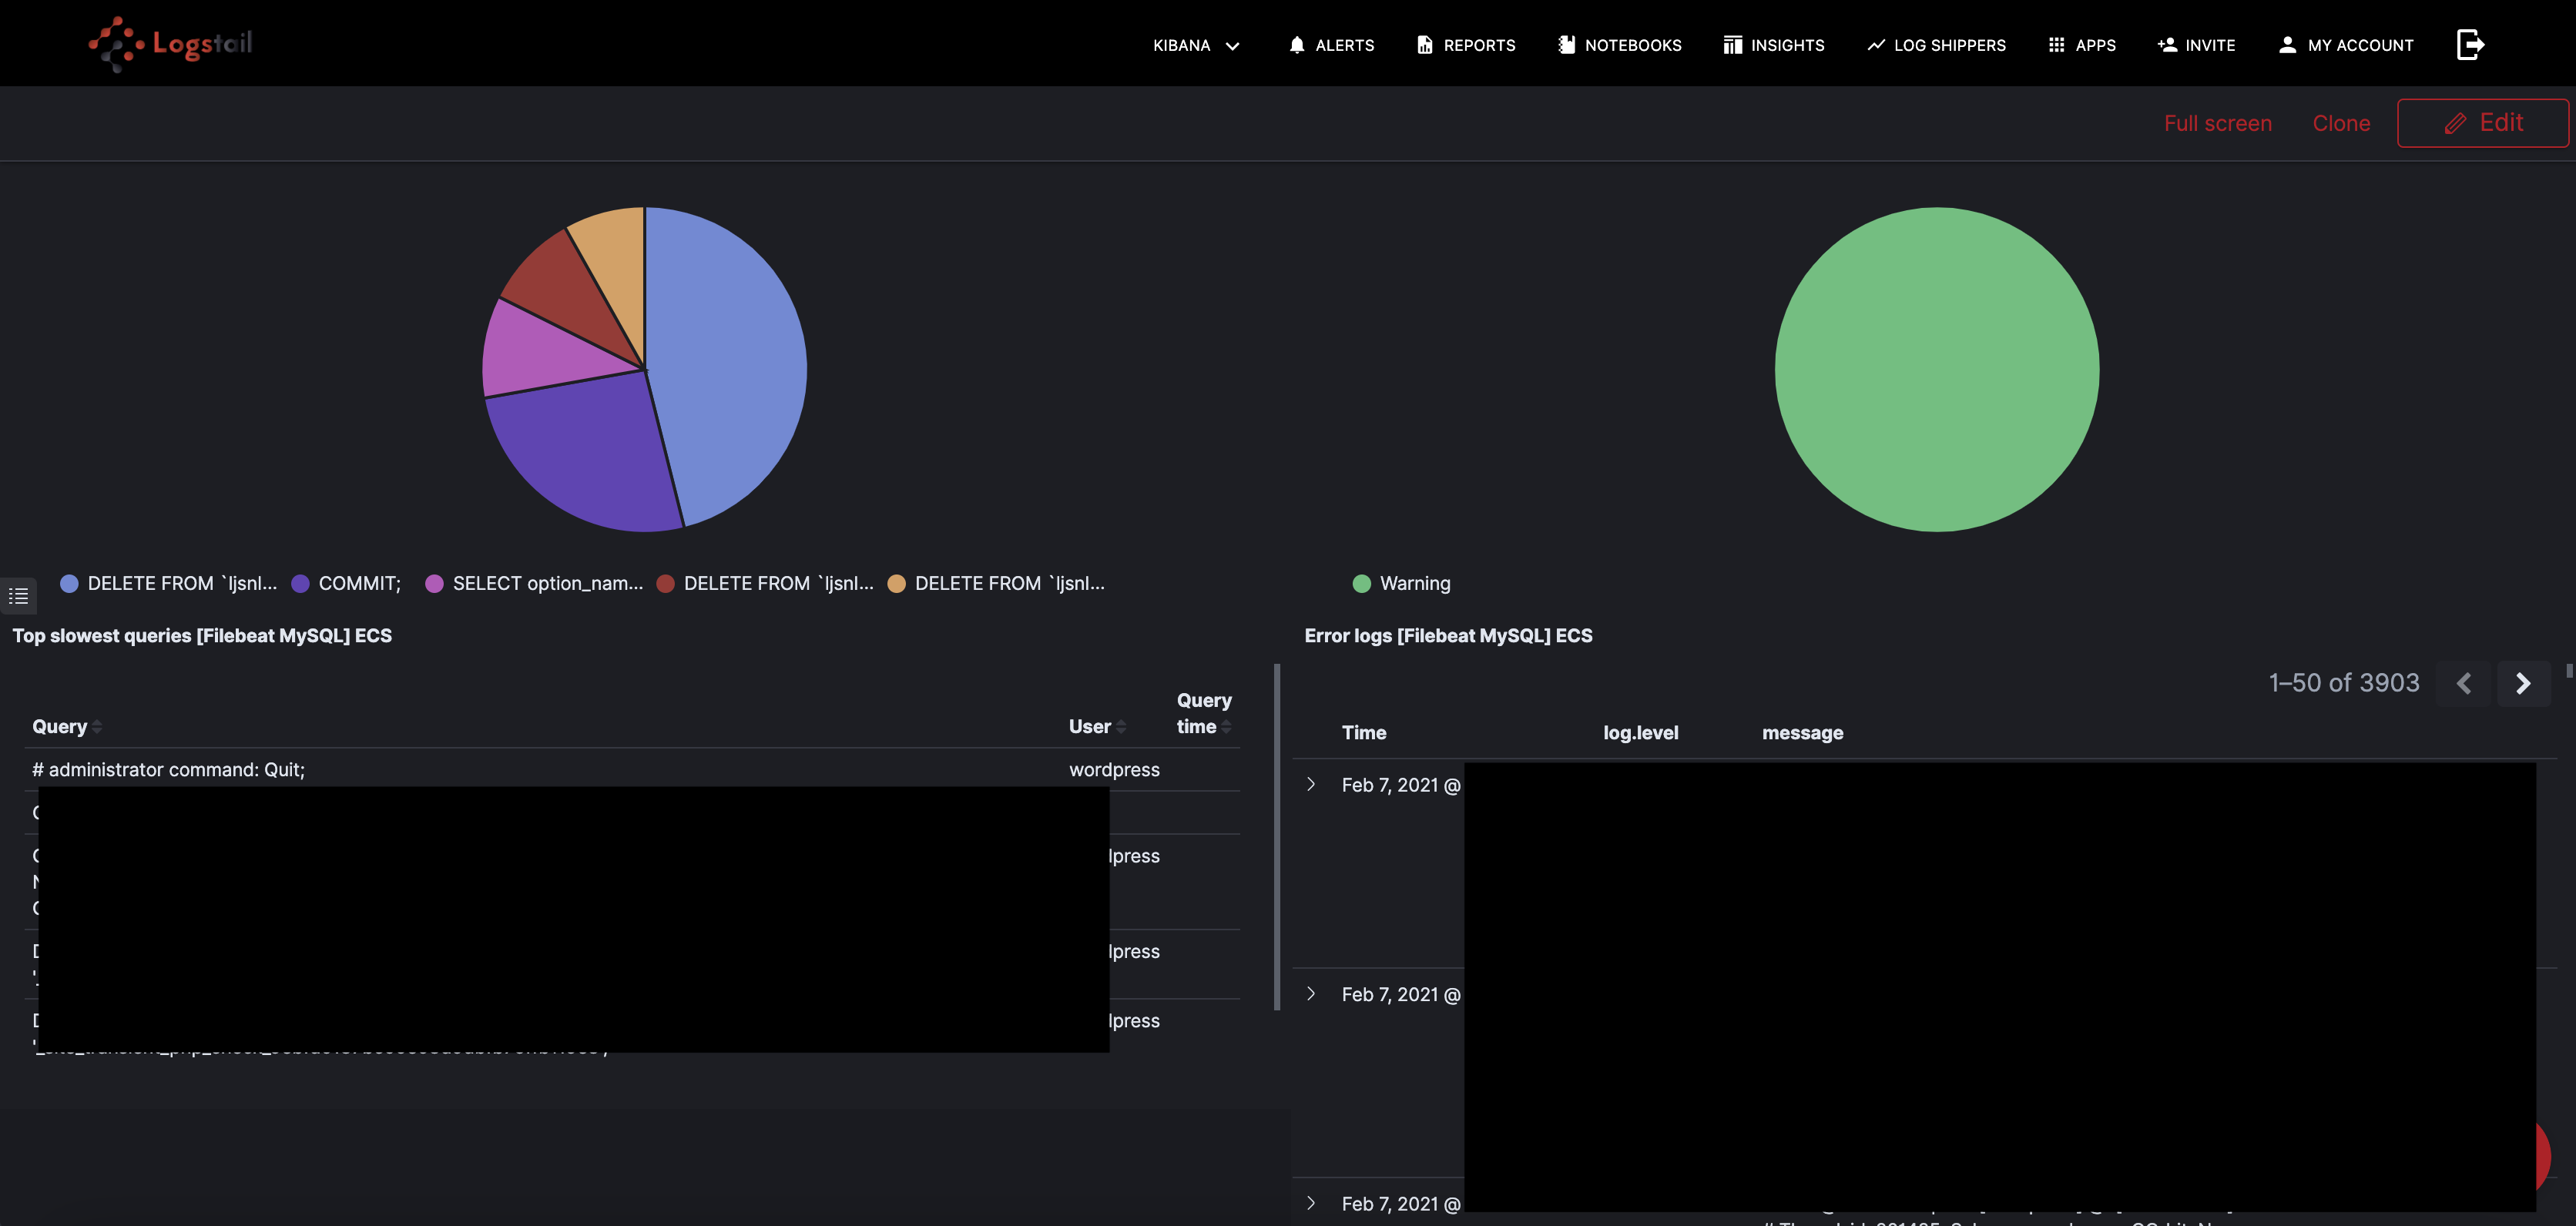Viewport: 2576px width, 1226px height.
Task: Open the Kibana dropdown menu
Action: coord(1196,45)
